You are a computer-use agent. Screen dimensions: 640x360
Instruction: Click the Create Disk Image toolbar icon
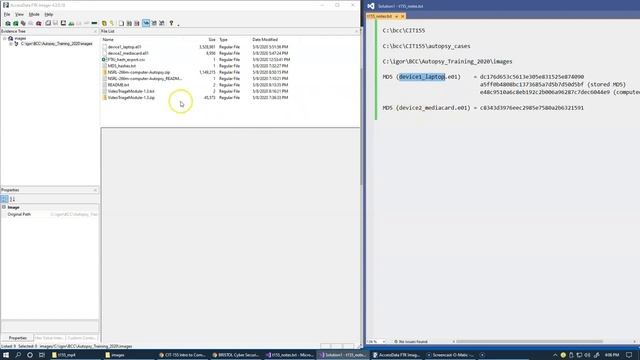coord(48,23)
